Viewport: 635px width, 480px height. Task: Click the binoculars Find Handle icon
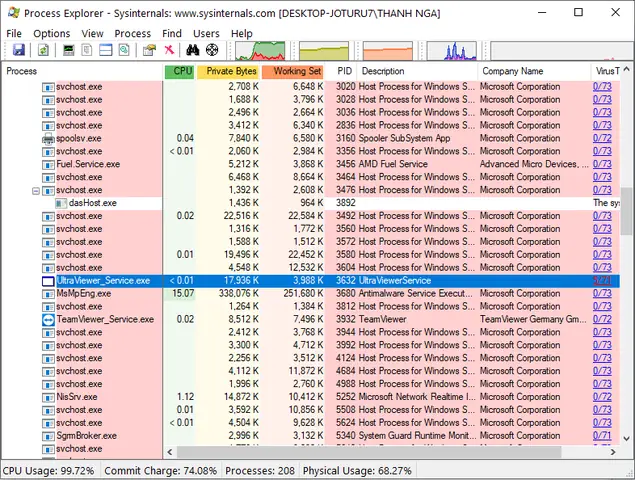coord(192,50)
